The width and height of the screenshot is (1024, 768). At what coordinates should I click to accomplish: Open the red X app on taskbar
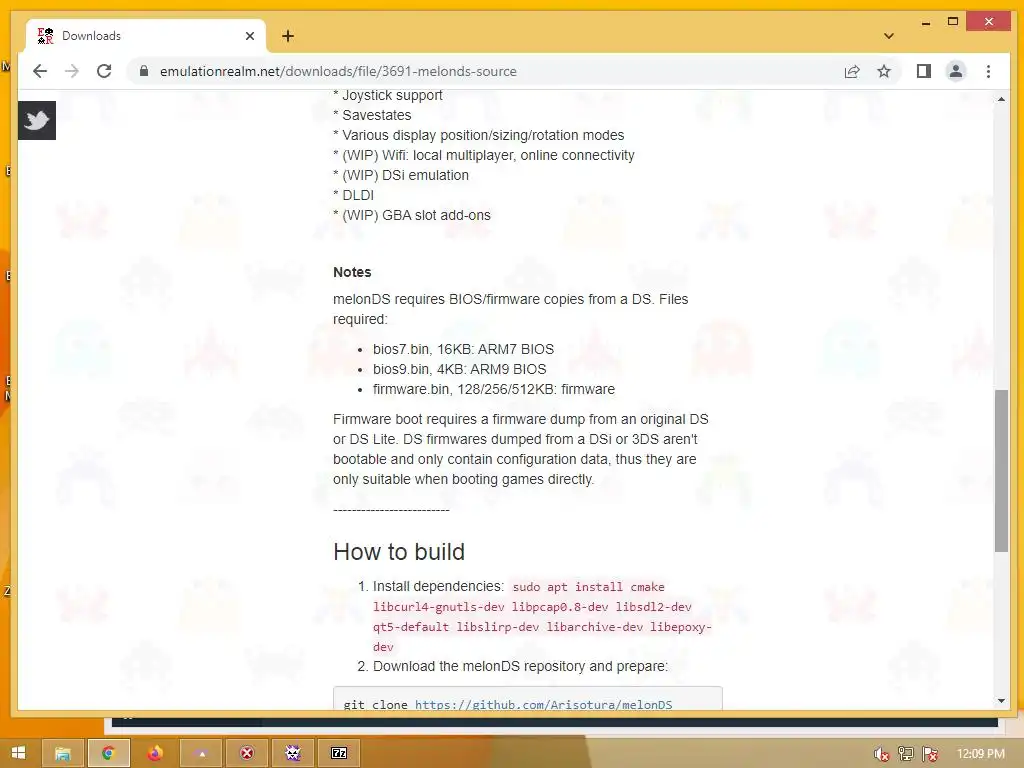247,753
